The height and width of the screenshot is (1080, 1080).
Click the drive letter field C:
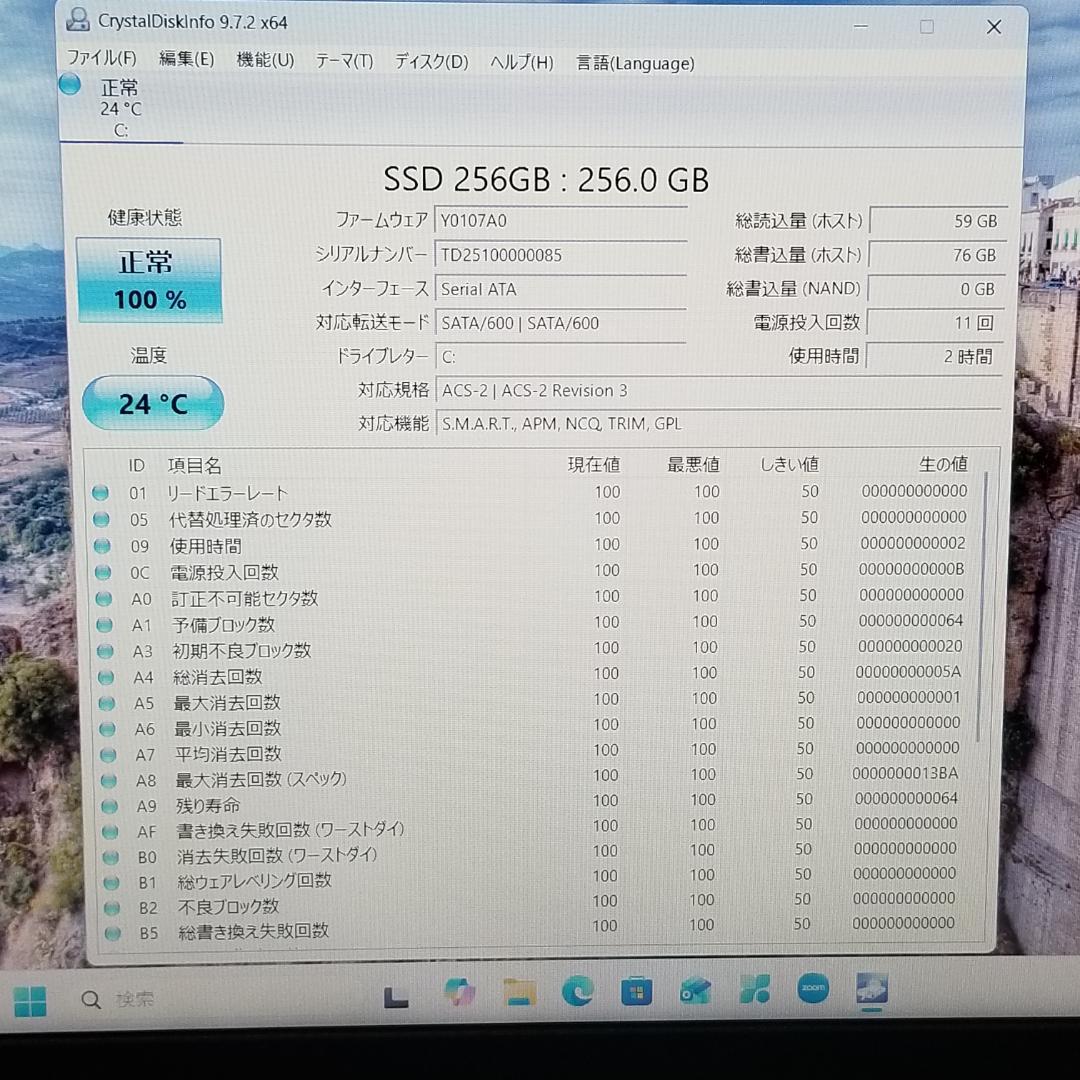(561, 357)
